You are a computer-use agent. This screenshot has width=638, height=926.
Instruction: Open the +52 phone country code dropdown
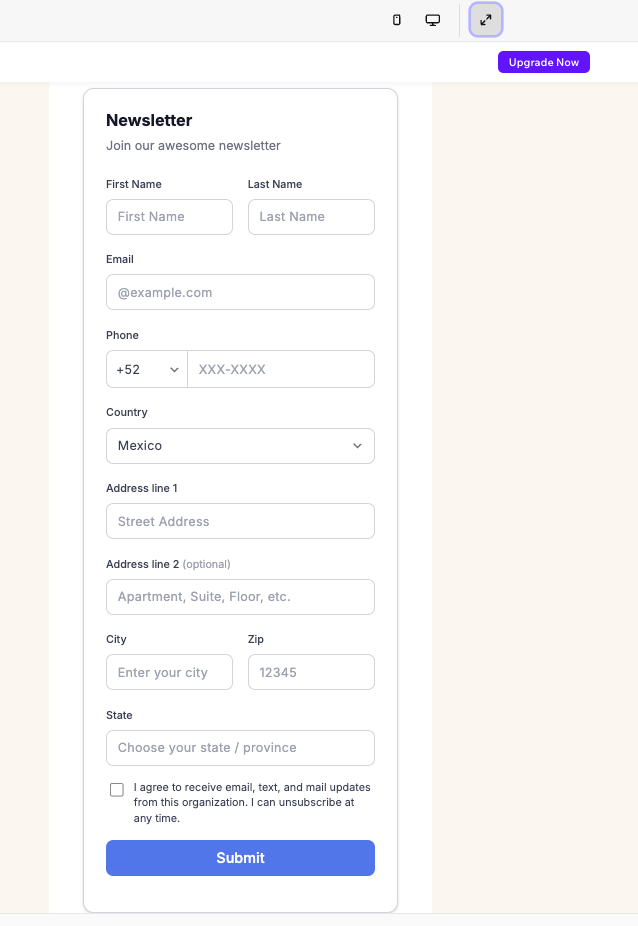[147, 369]
